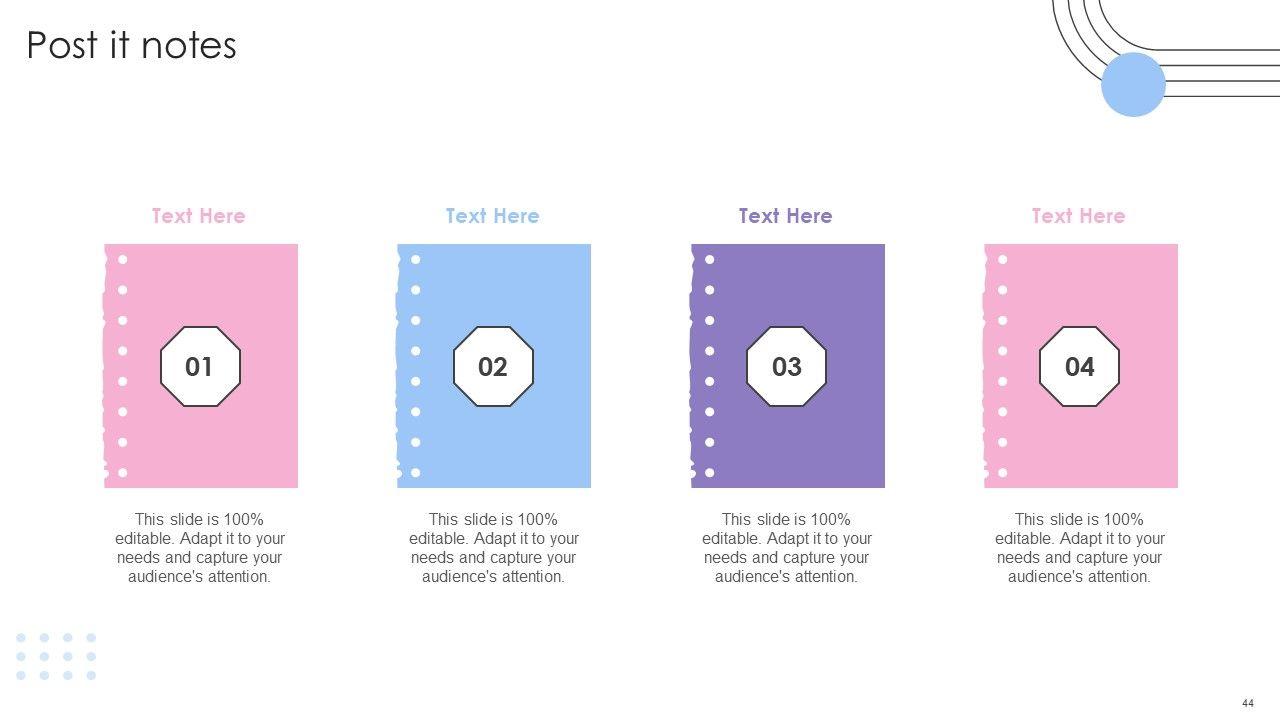Image resolution: width=1280 pixels, height=720 pixels.
Task: Click the octagon badge numbered 03
Action: pos(787,366)
